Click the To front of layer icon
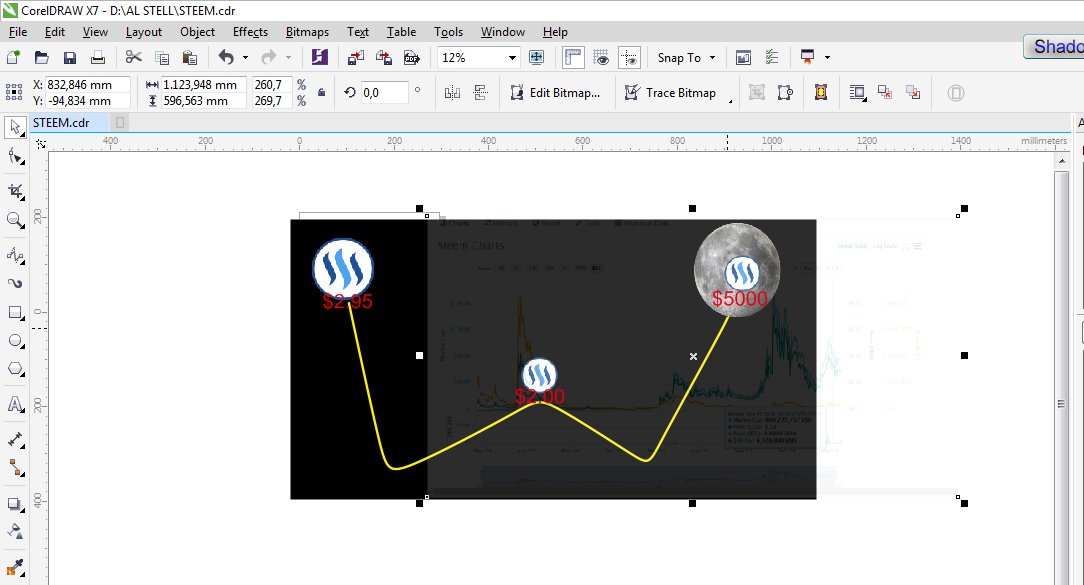 tap(884, 93)
